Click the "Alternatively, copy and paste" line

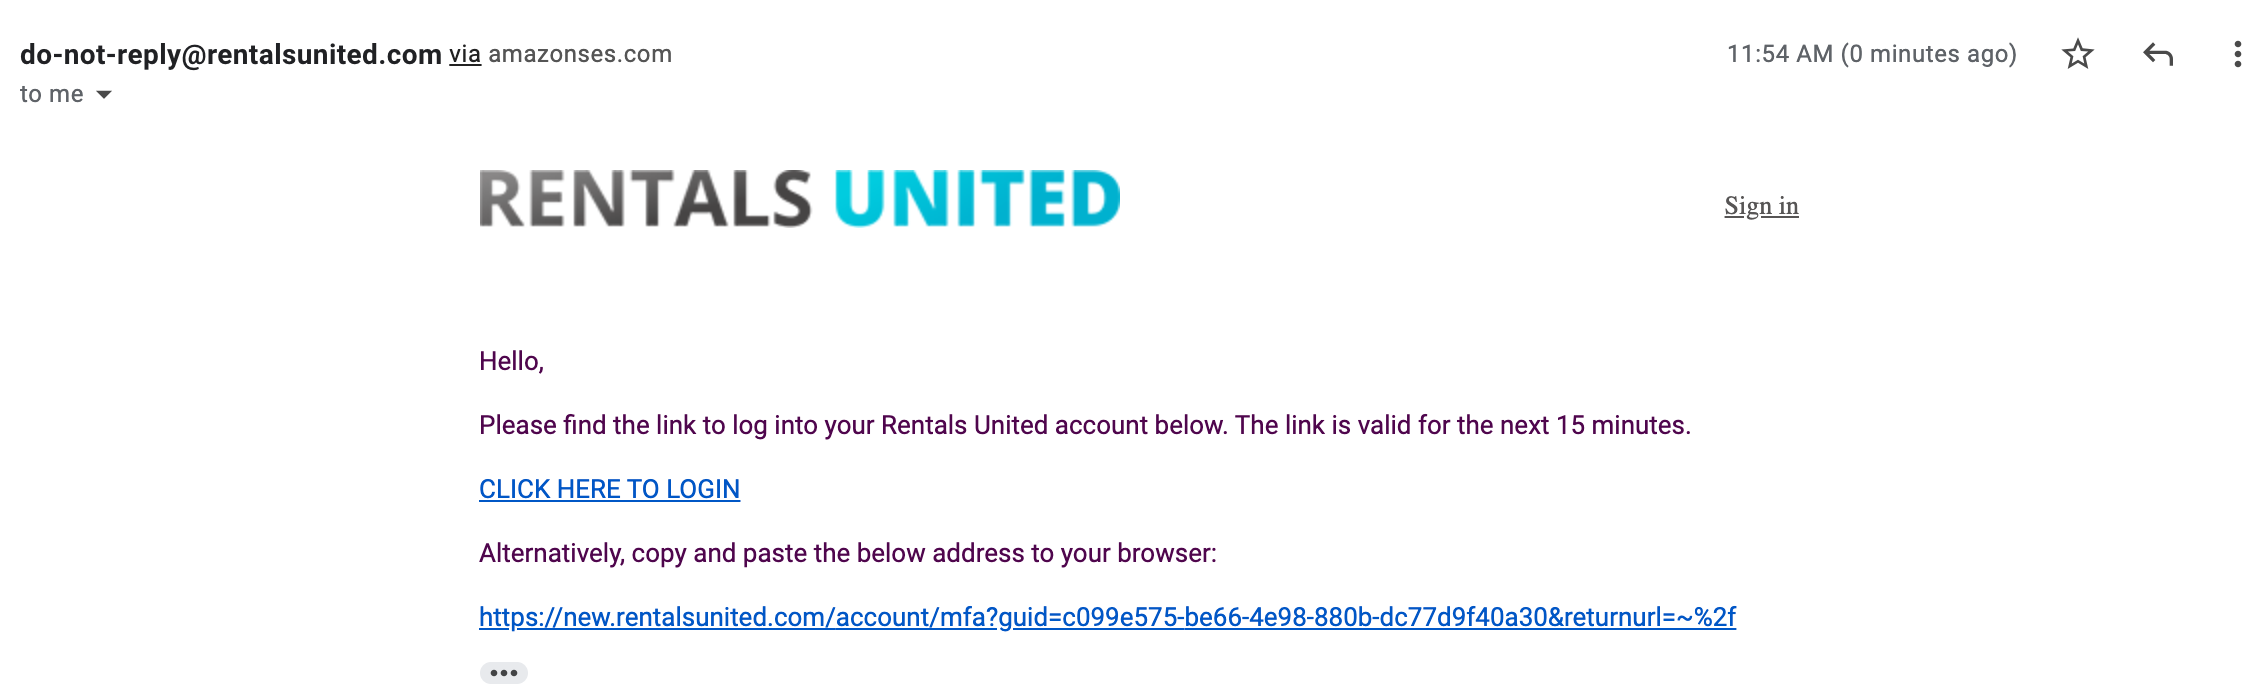coord(847,553)
